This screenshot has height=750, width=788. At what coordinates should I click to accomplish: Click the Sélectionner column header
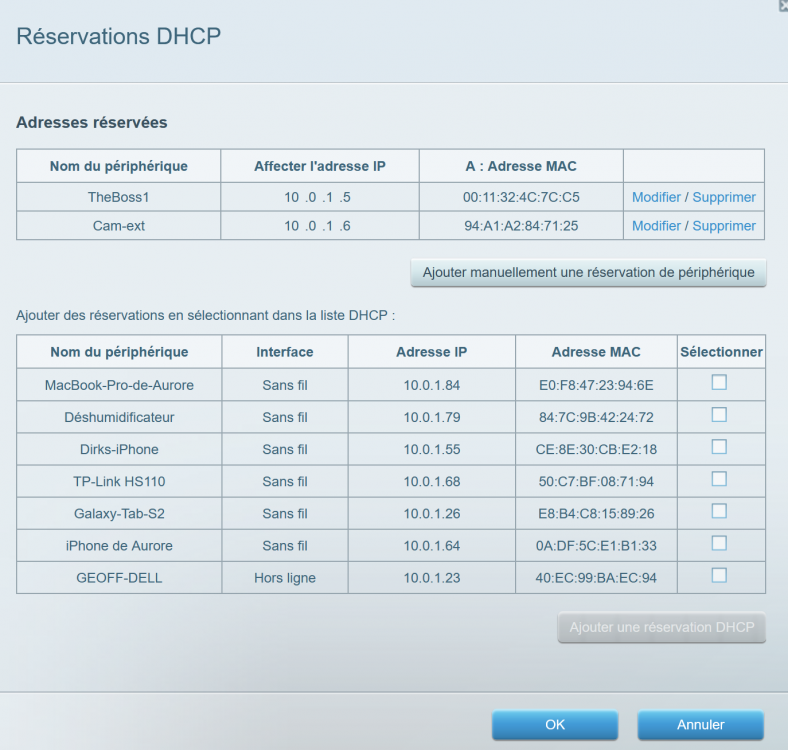click(721, 352)
